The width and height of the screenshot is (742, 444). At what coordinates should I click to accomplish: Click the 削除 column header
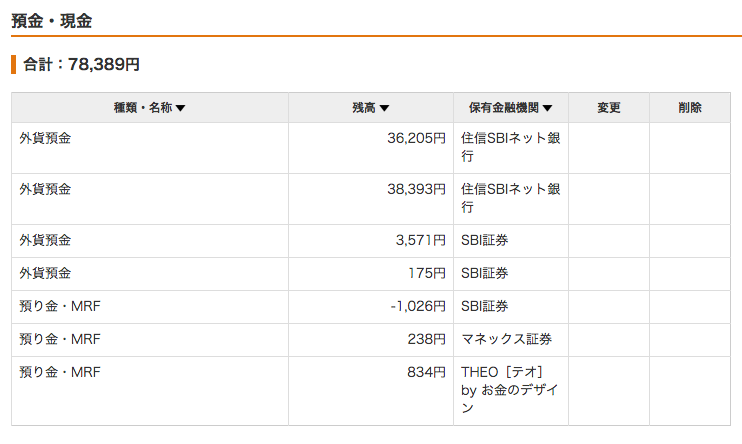(x=690, y=108)
